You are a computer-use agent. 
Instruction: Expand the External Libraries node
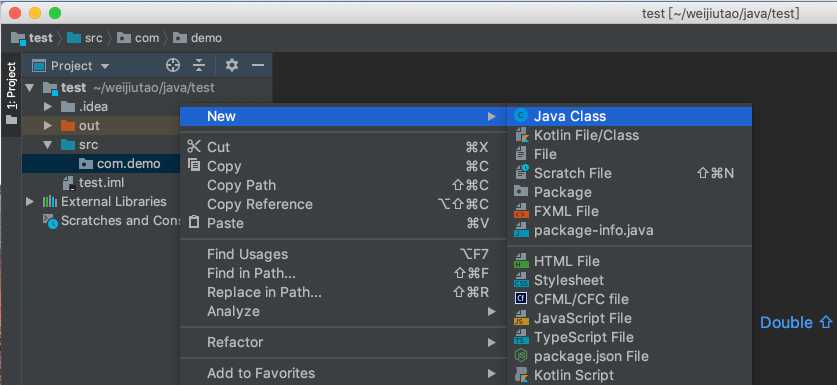pyautogui.click(x=30, y=202)
